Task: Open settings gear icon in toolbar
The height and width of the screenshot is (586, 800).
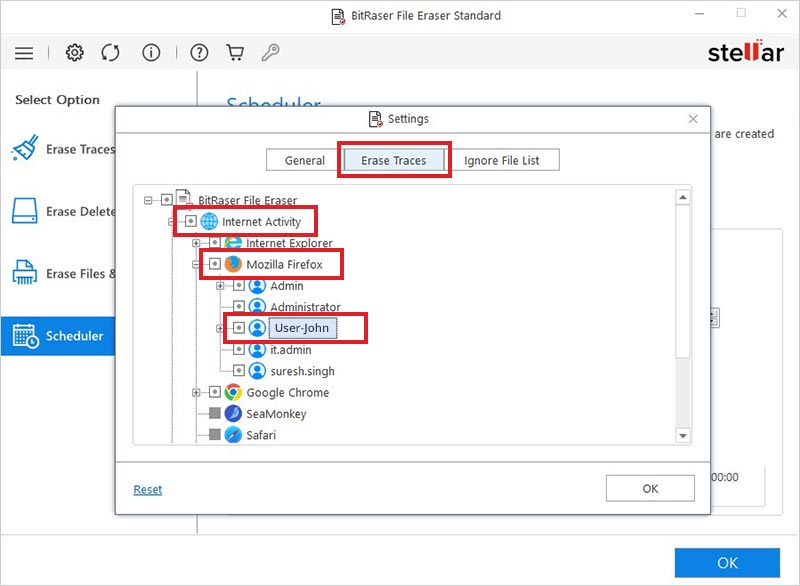Action: pyautogui.click(x=74, y=52)
